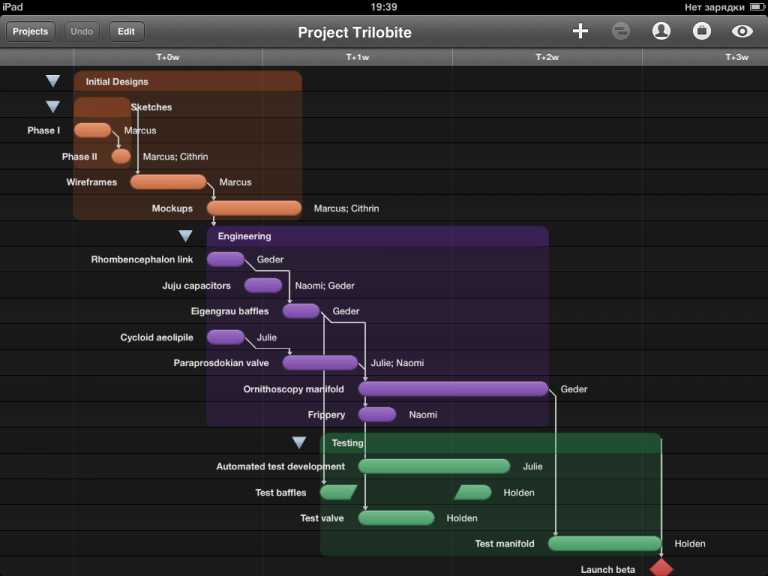This screenshot has width=768, height=576.
Task: Collapse the Engineering group triangle
Action: (x=185, y=236)
